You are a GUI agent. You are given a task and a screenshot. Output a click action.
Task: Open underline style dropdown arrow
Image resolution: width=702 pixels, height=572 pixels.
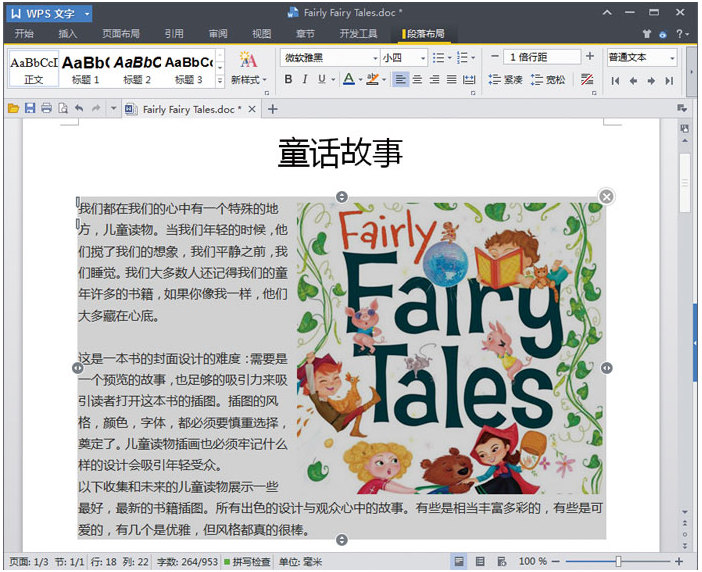pyautogui.click(x=333, y=80)
